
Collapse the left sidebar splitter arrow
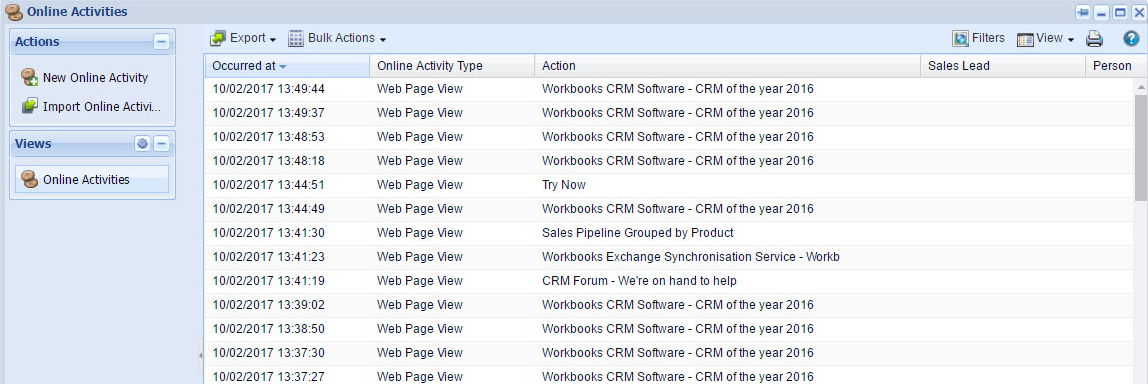tap(201, 355)
